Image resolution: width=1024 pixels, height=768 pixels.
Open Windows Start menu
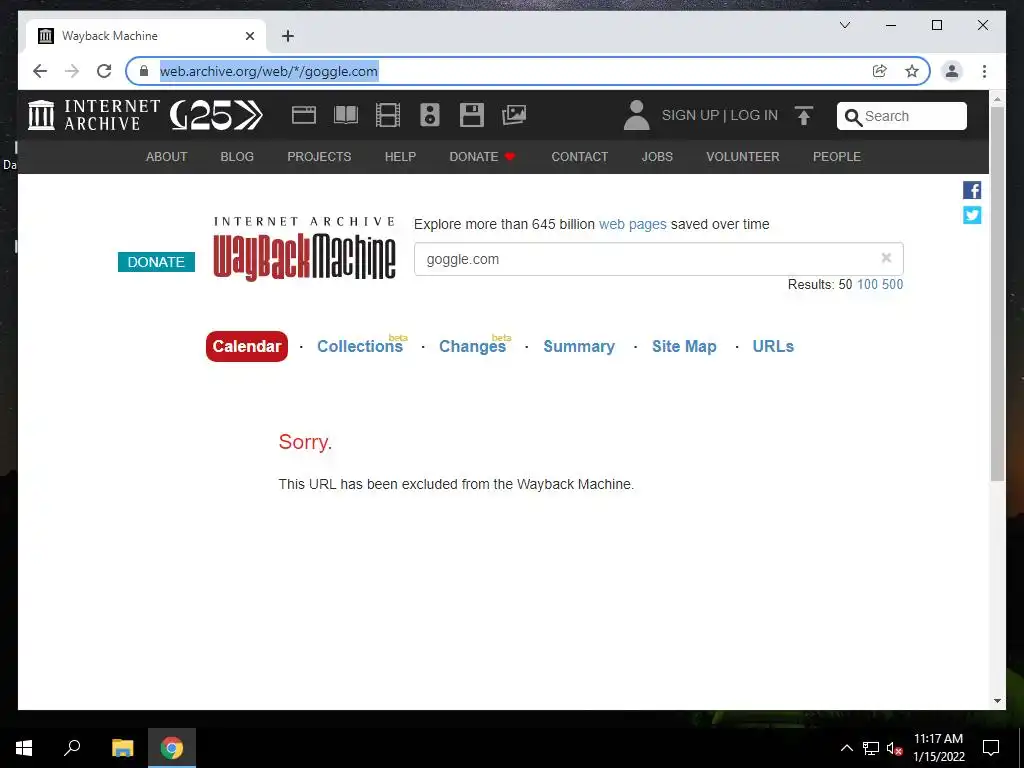tap(24, 748)
